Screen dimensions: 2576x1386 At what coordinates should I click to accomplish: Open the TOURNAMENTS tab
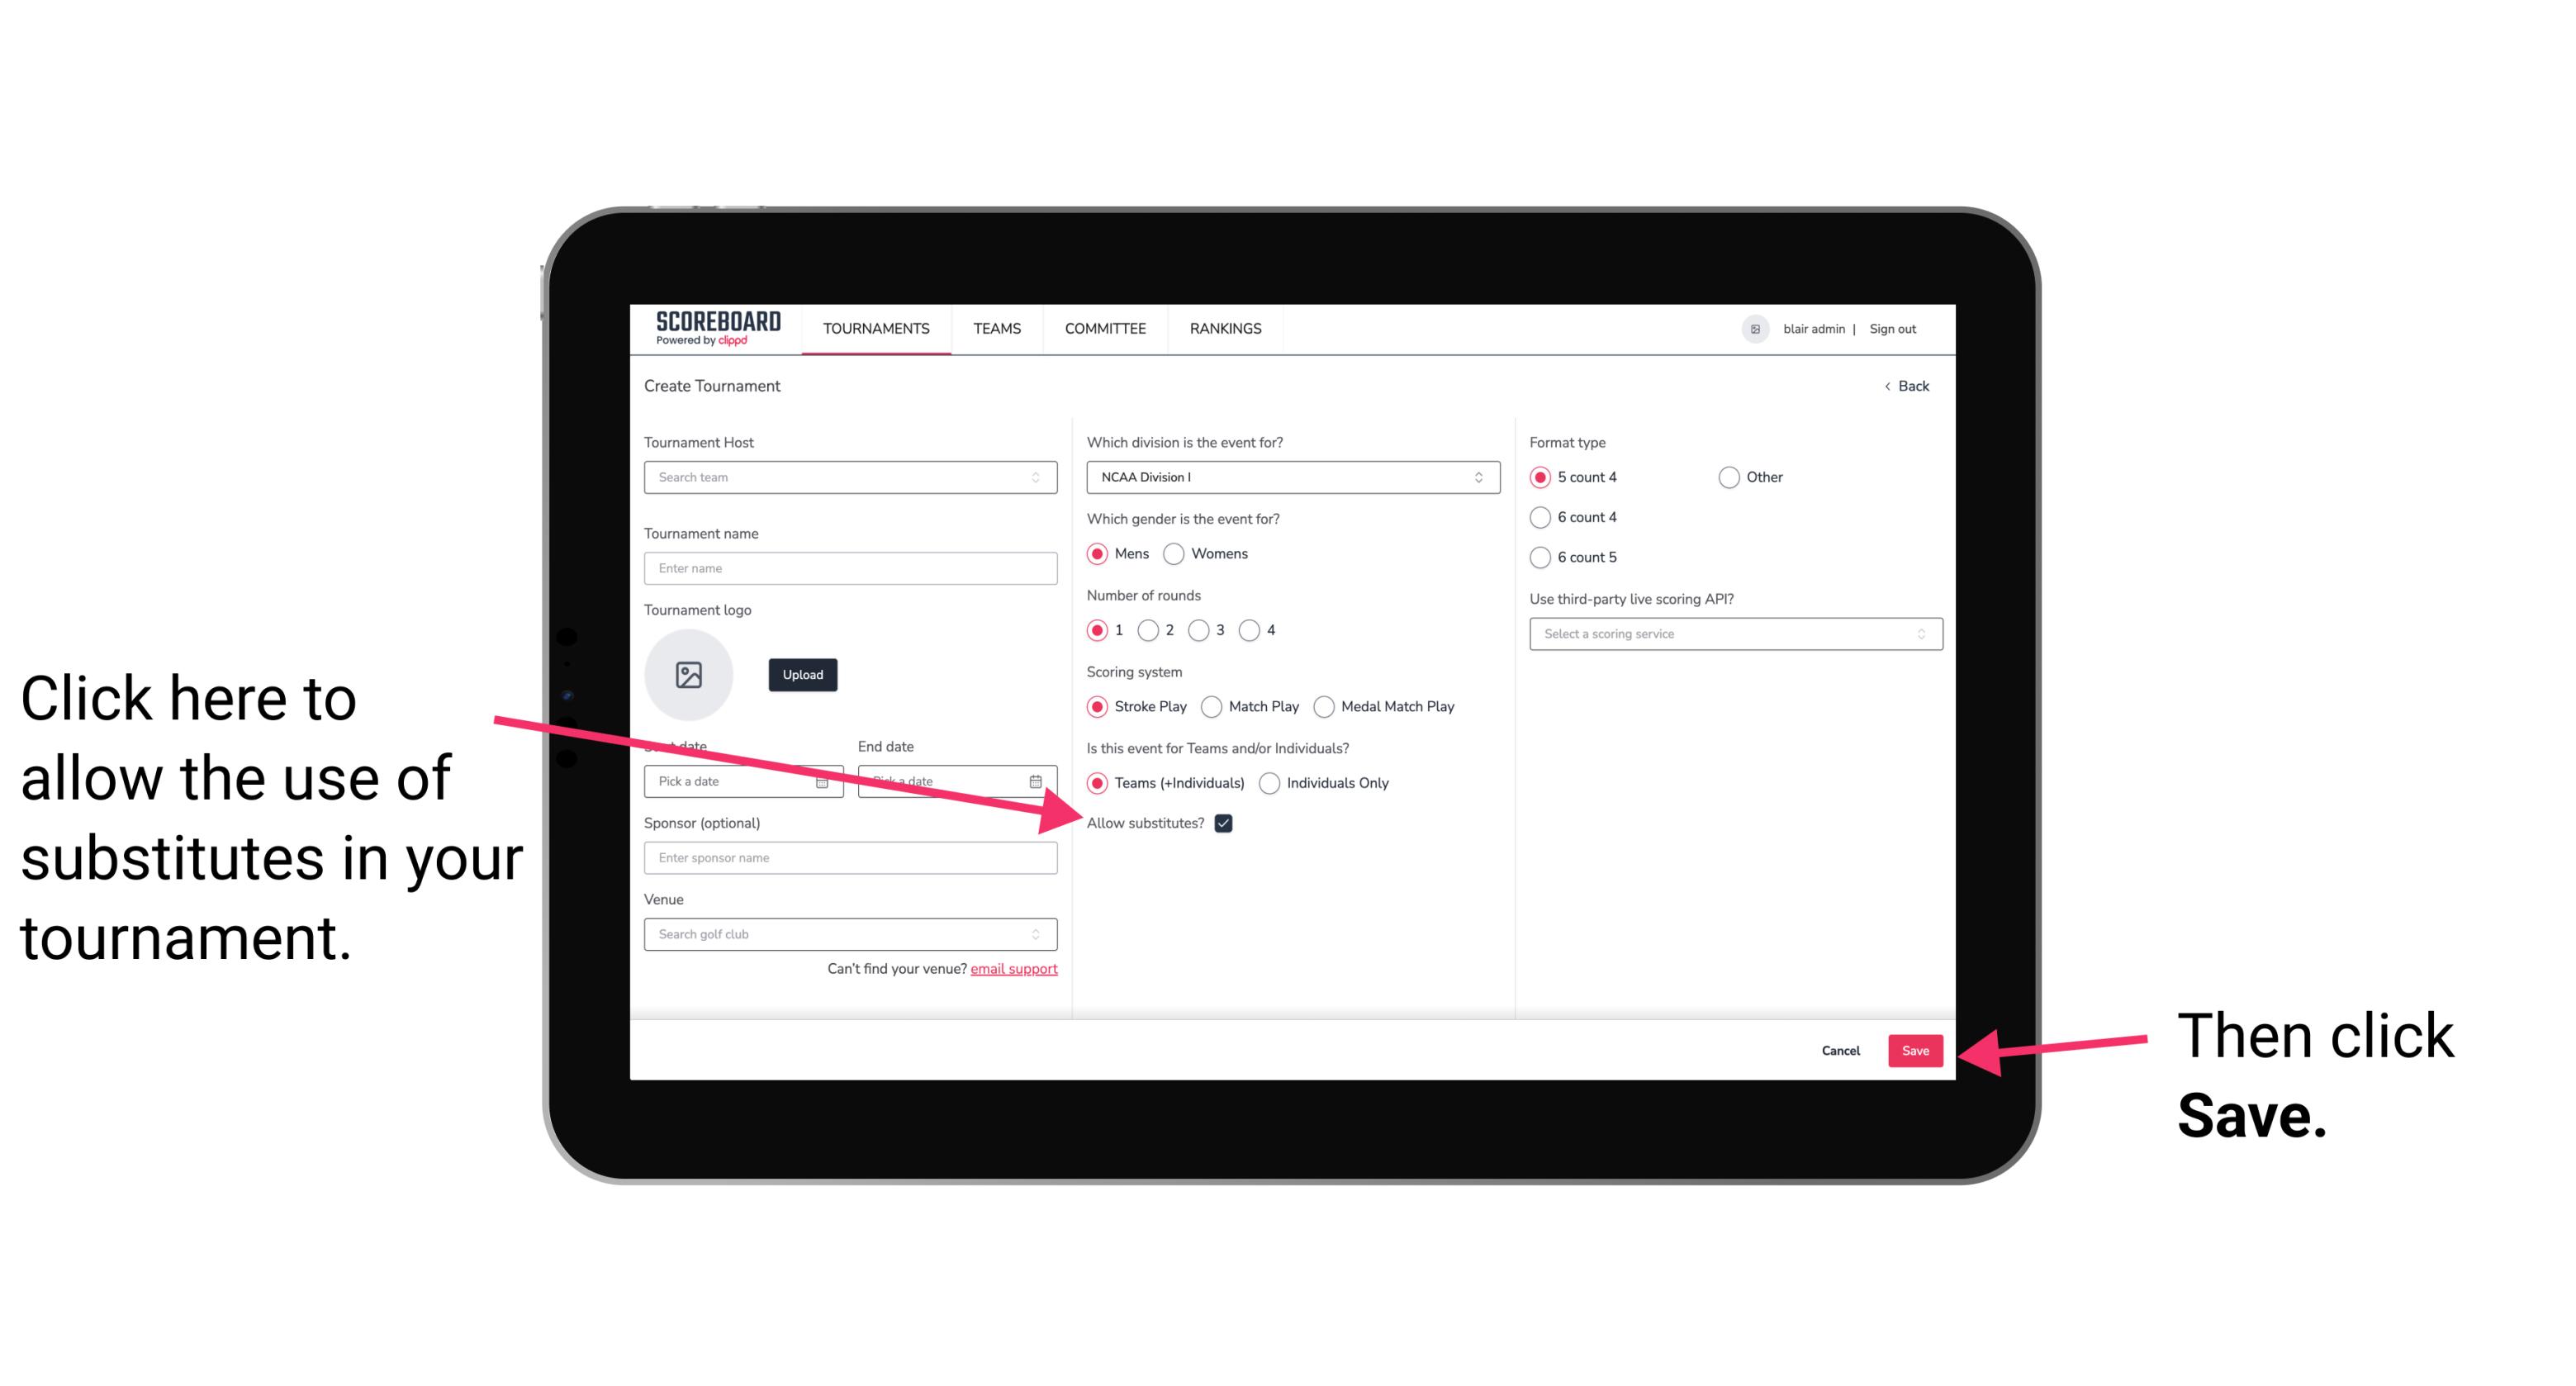point(875,328)
